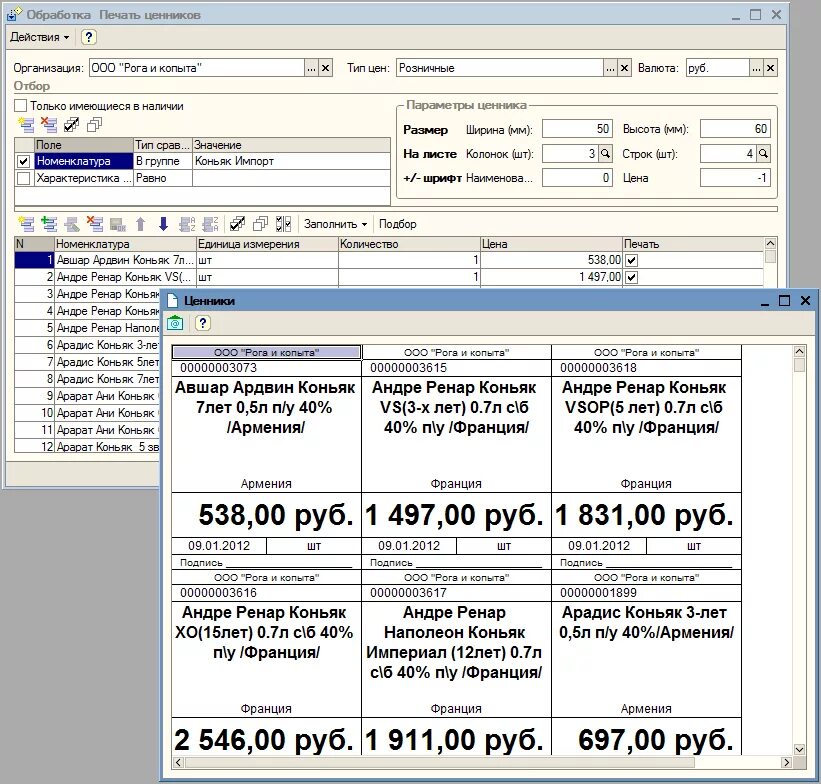
Task: Uncheck all filters icon in Отбор toolbar
Action: [95, 125]
